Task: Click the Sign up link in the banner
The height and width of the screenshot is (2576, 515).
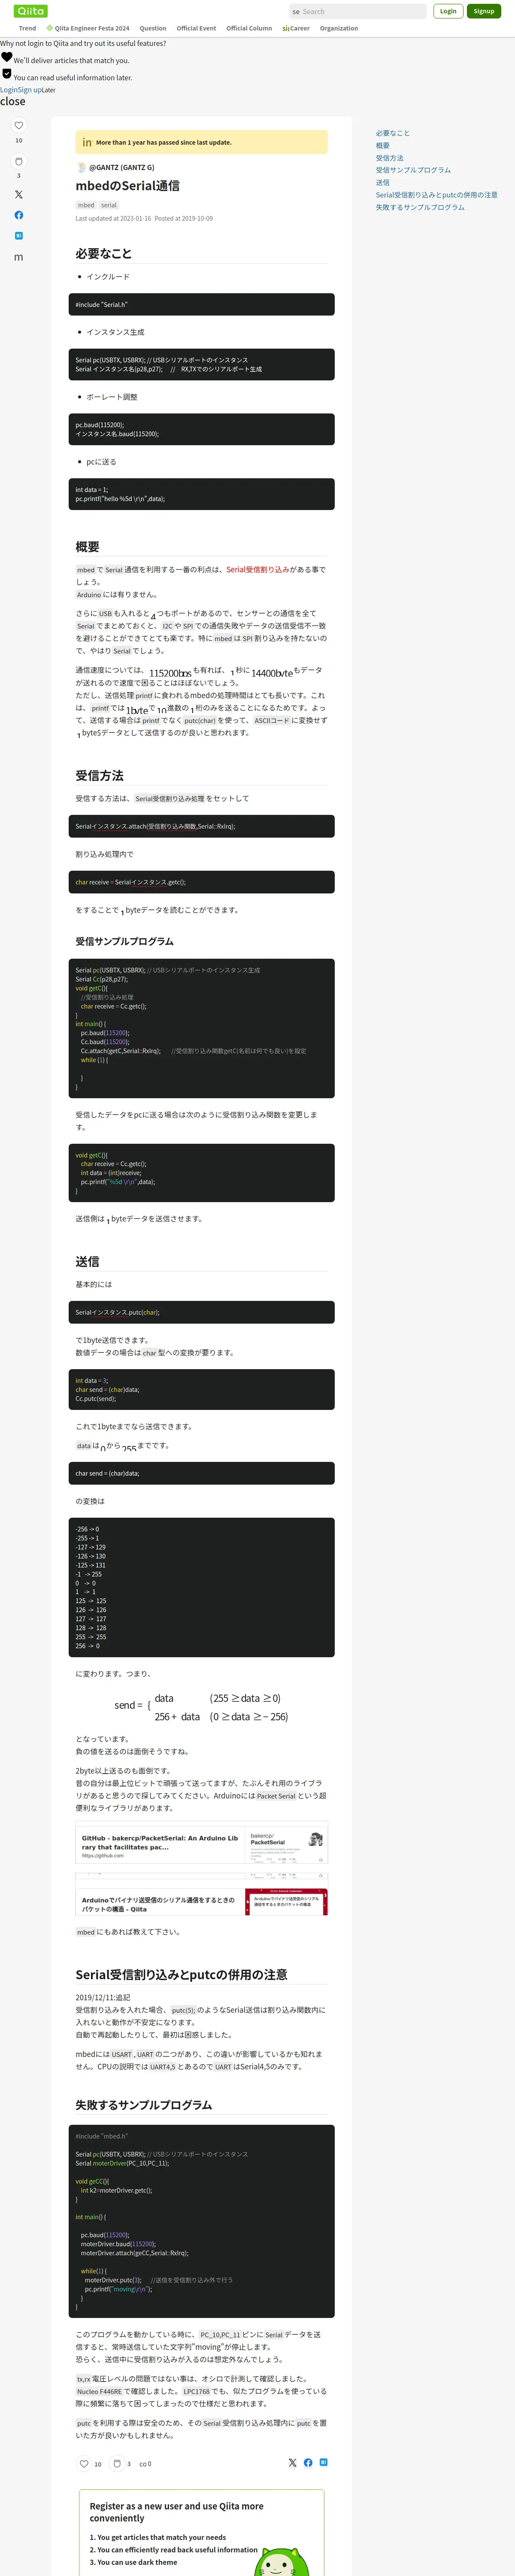Action: pyautogui.click(x=29, y=90)
